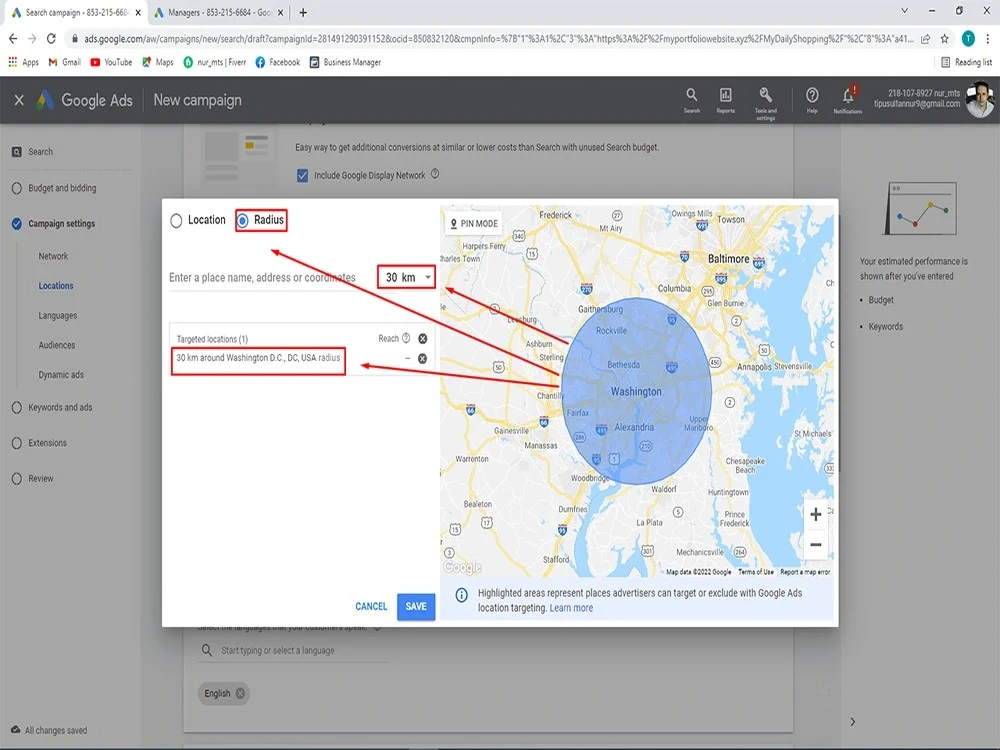Open the account profile picture
Image resolution: width=1000 pixels, height=750 pixels.
(x=980, y=99)
